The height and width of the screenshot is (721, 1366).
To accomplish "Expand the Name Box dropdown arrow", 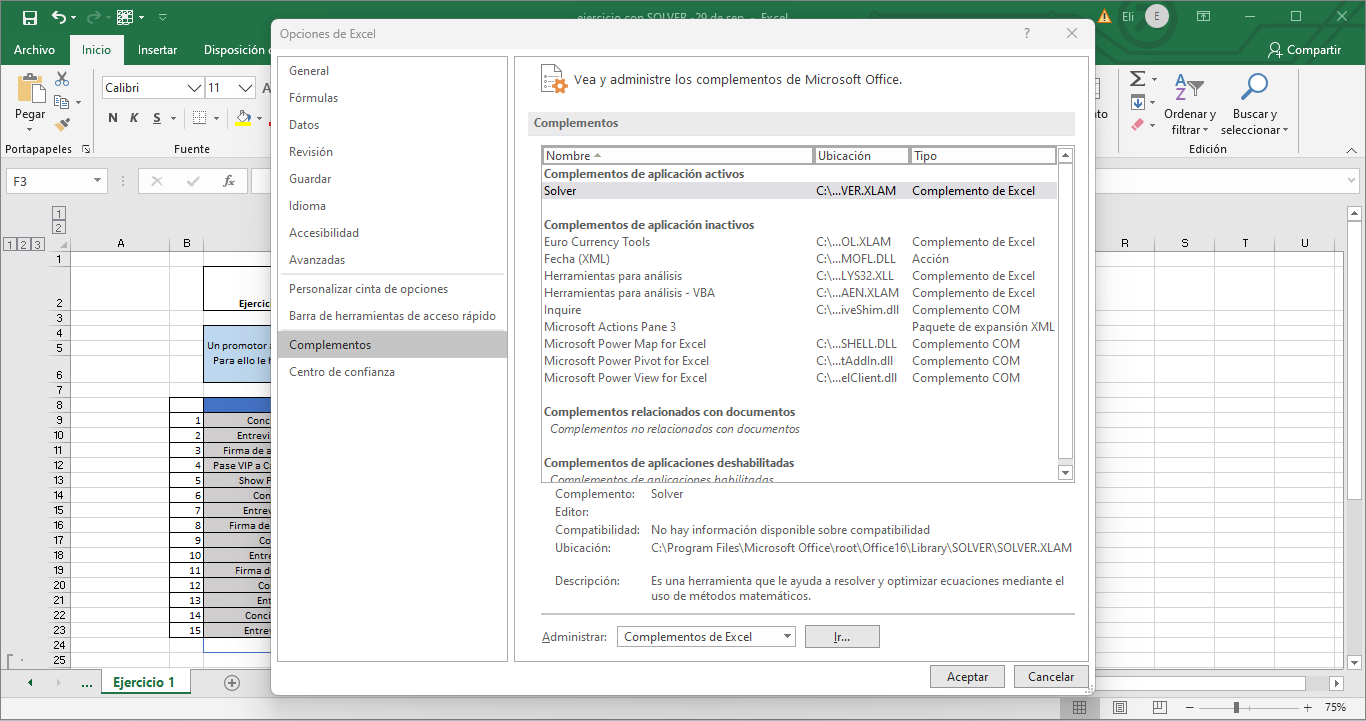I will pos(97,181).
